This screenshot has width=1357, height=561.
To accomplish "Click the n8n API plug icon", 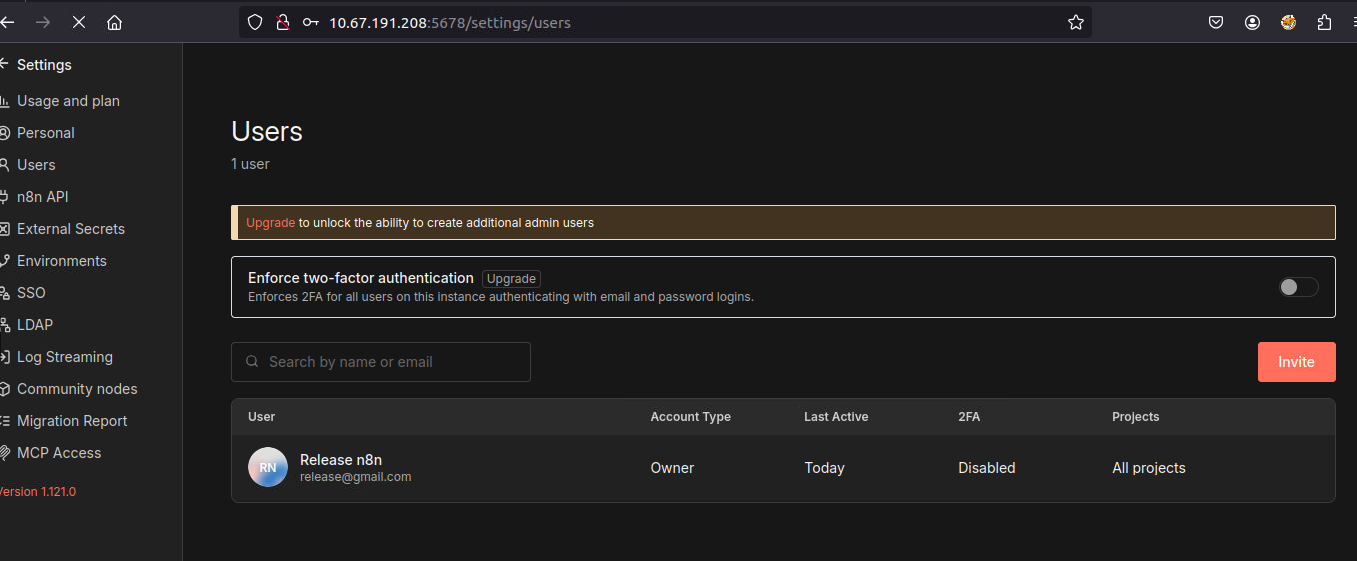I will click(x=4, y=197).
